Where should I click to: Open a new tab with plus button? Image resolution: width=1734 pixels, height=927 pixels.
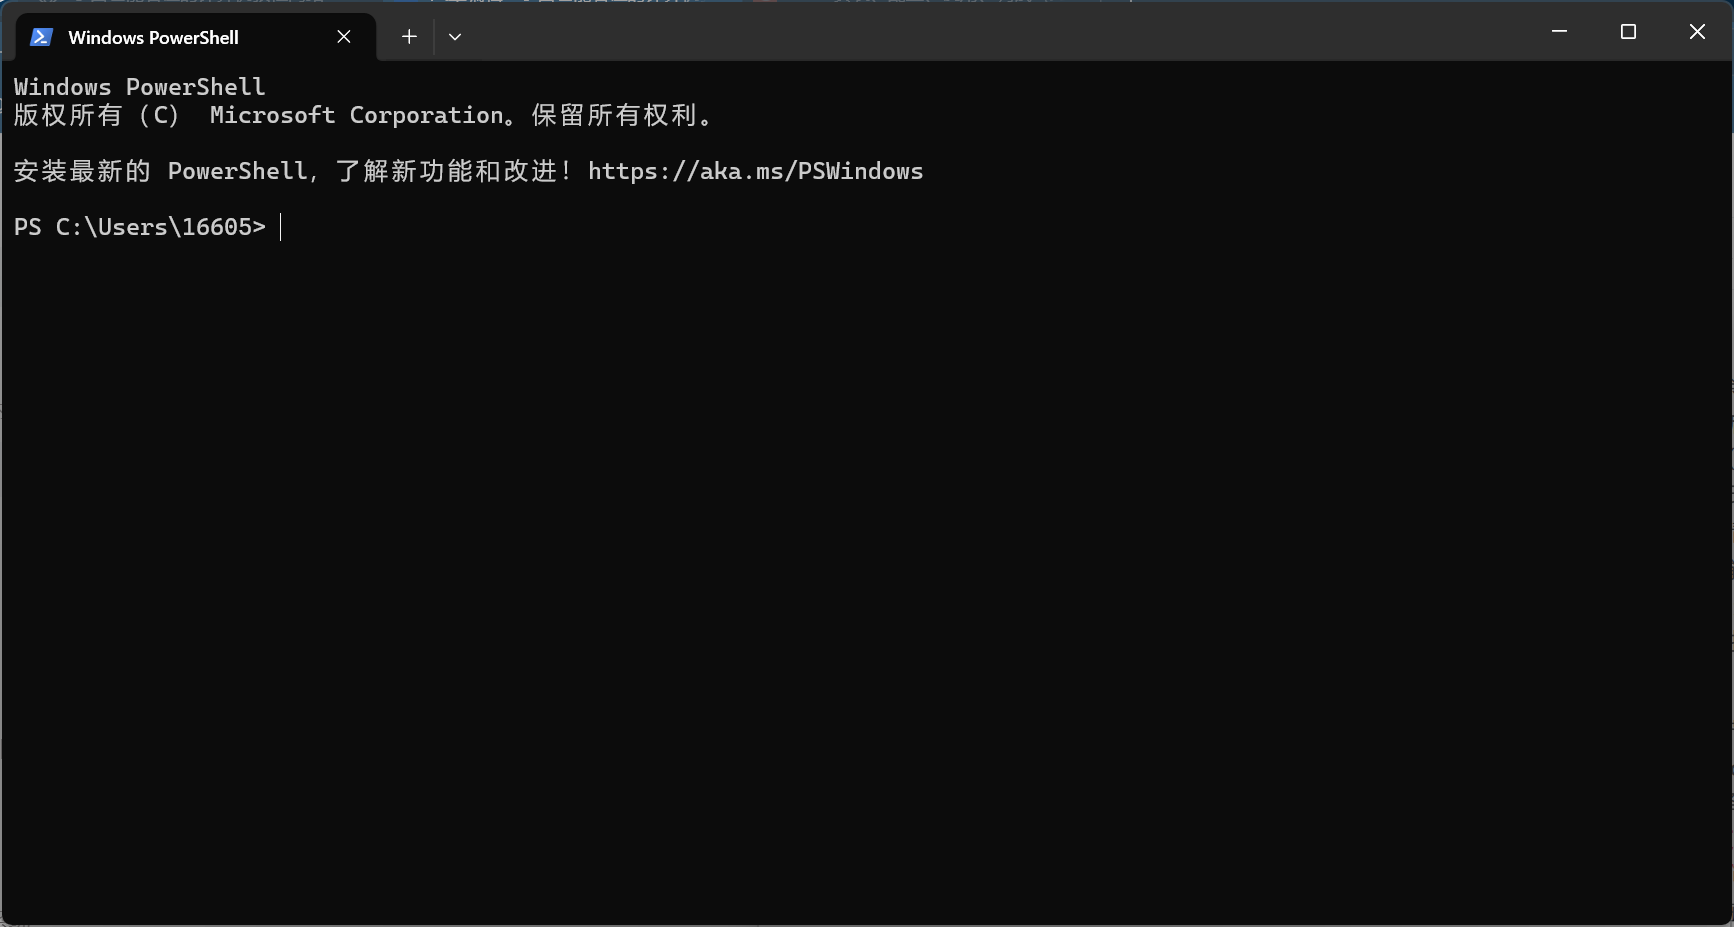409,37
